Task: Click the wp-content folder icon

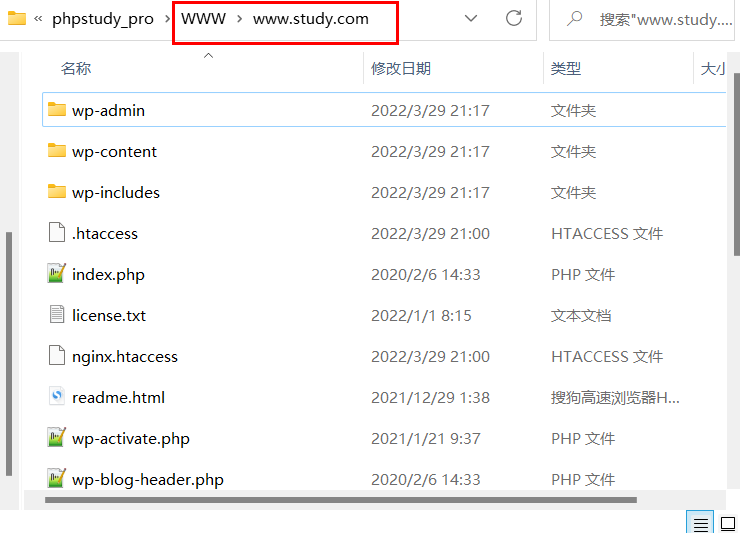Action: [57, 151]
